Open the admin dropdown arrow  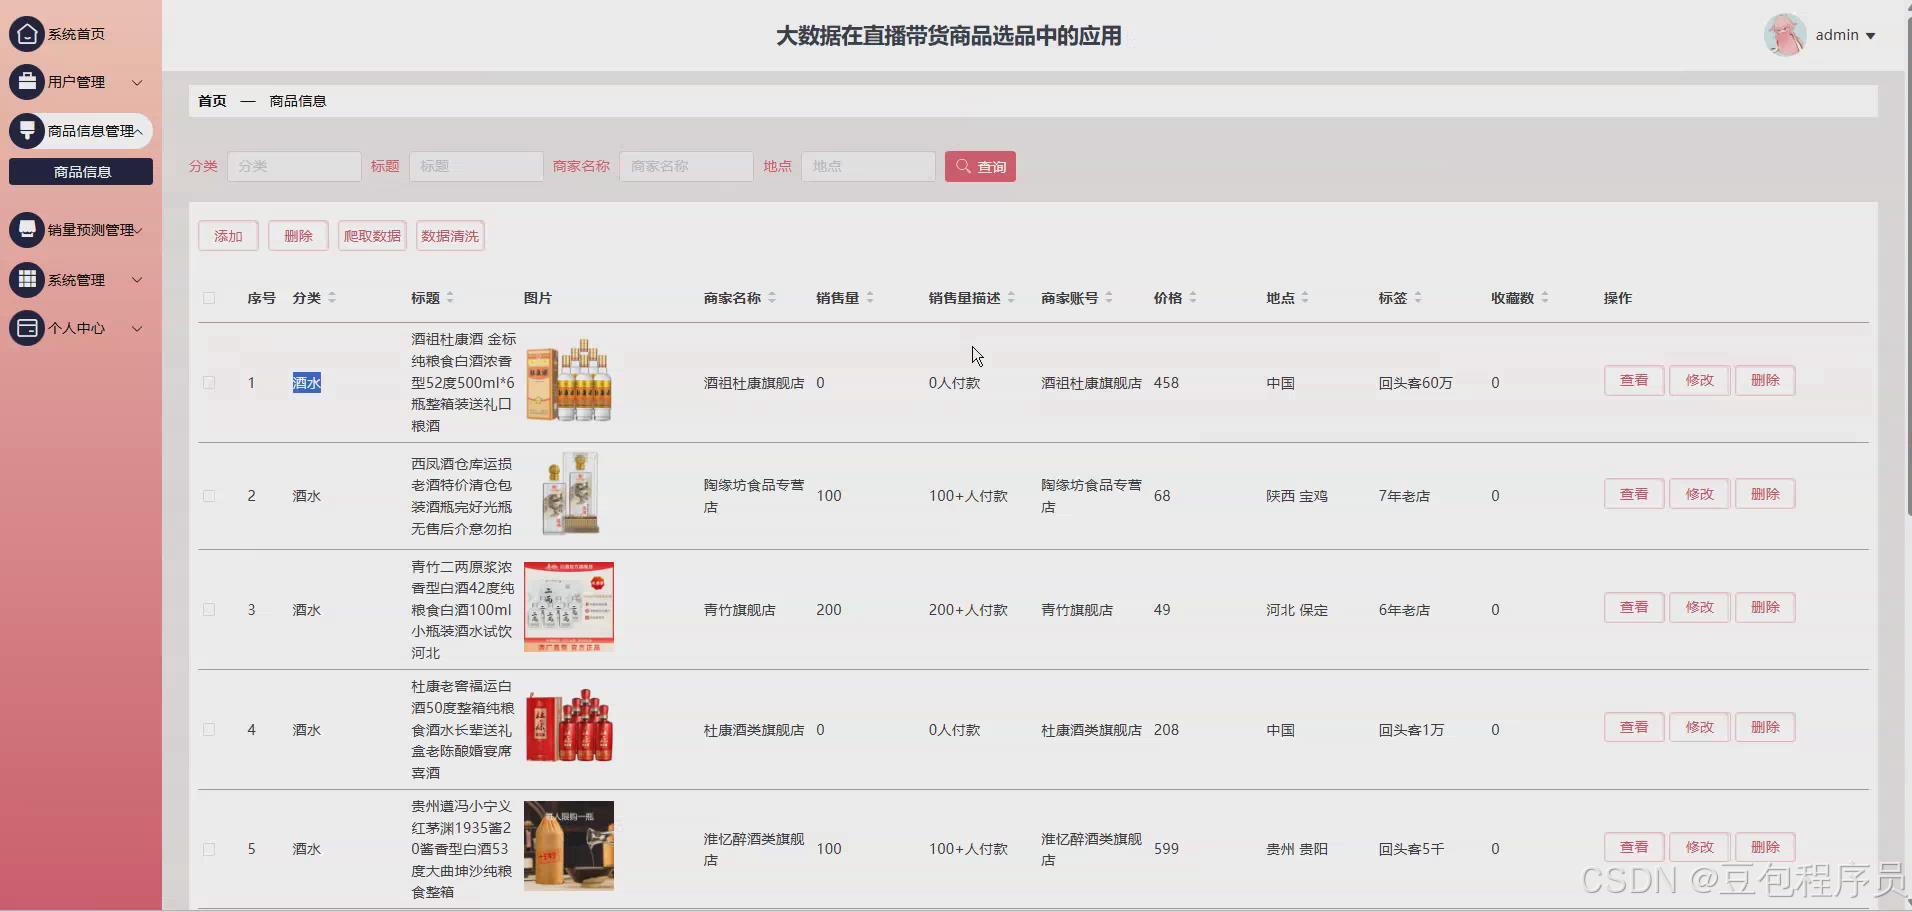(x=1872, y=35)
